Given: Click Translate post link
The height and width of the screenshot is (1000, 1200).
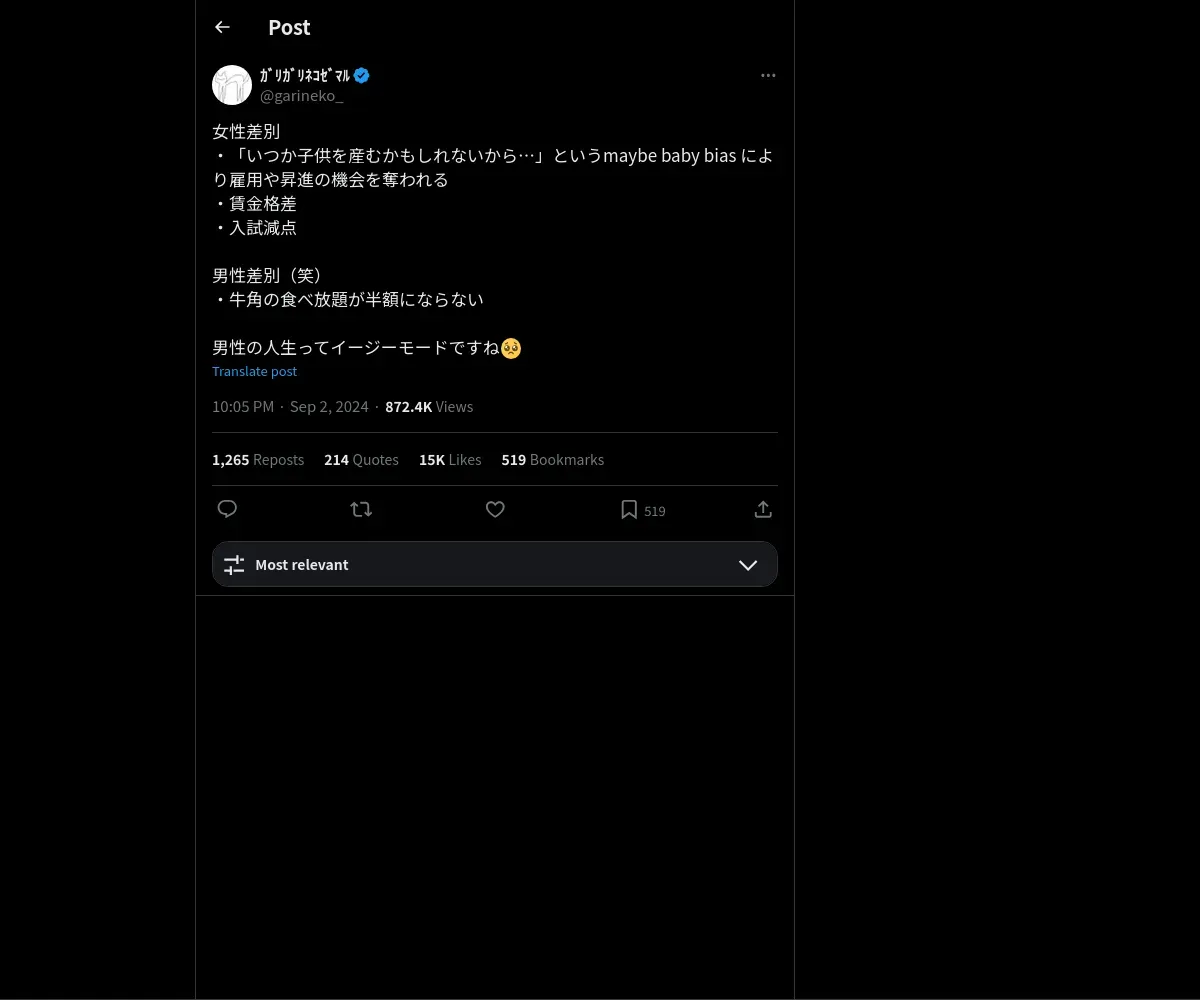Looking at the screenshot, I should coord(254,371).
